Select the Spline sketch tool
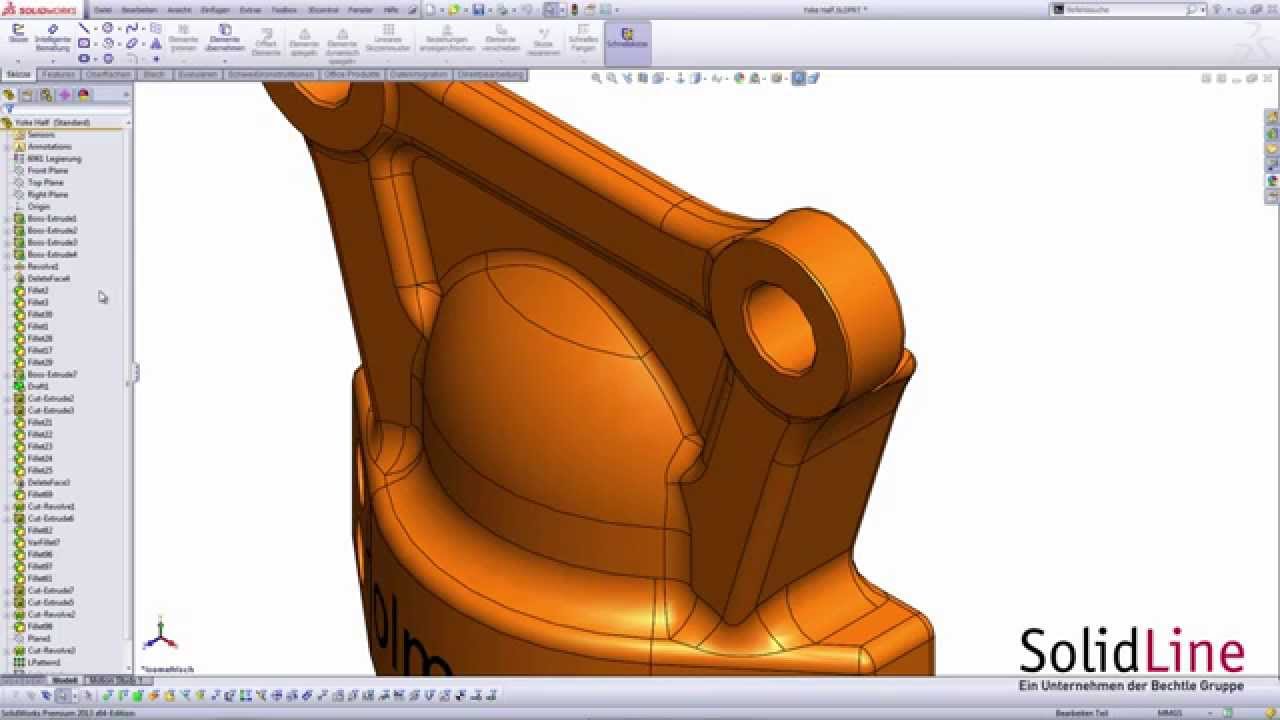This screenshot has height=720, width=1280. pyautogui.click(x=132, y=29)
